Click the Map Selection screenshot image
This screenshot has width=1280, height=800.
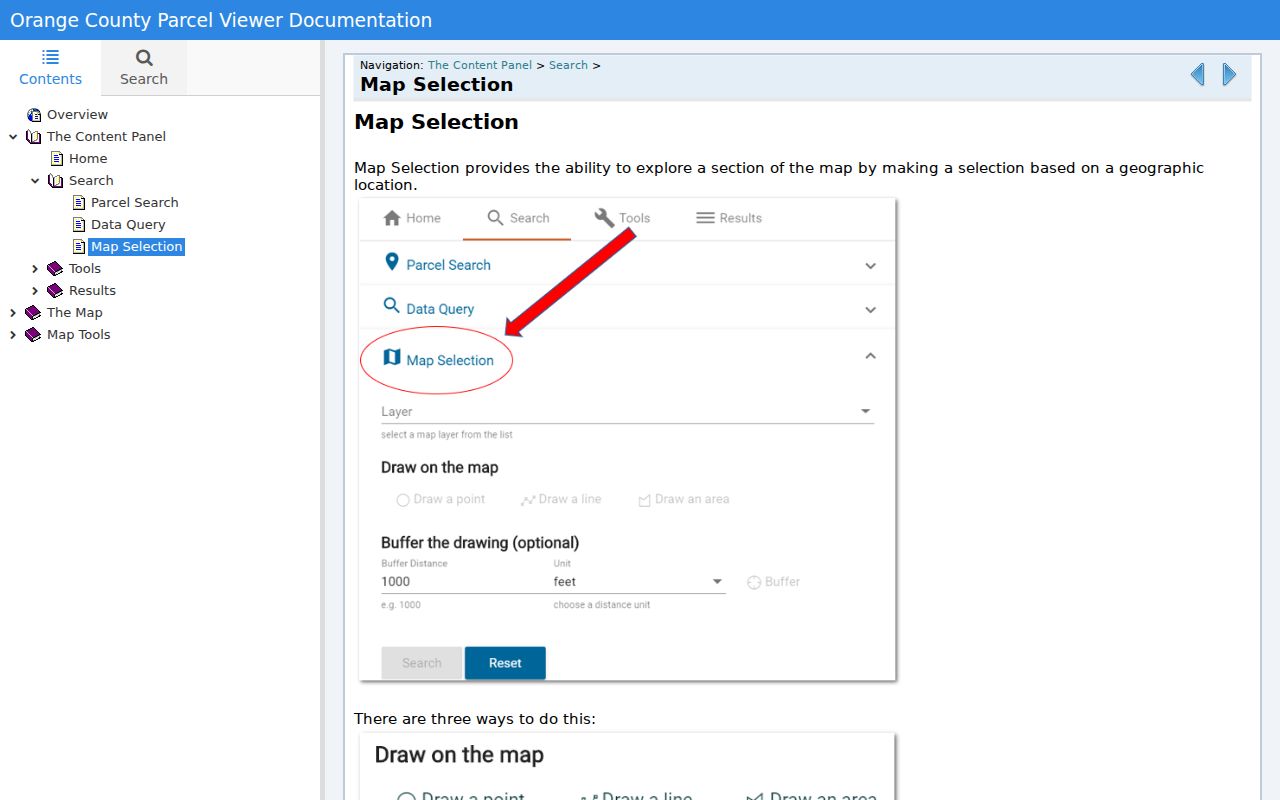[627, 439]
